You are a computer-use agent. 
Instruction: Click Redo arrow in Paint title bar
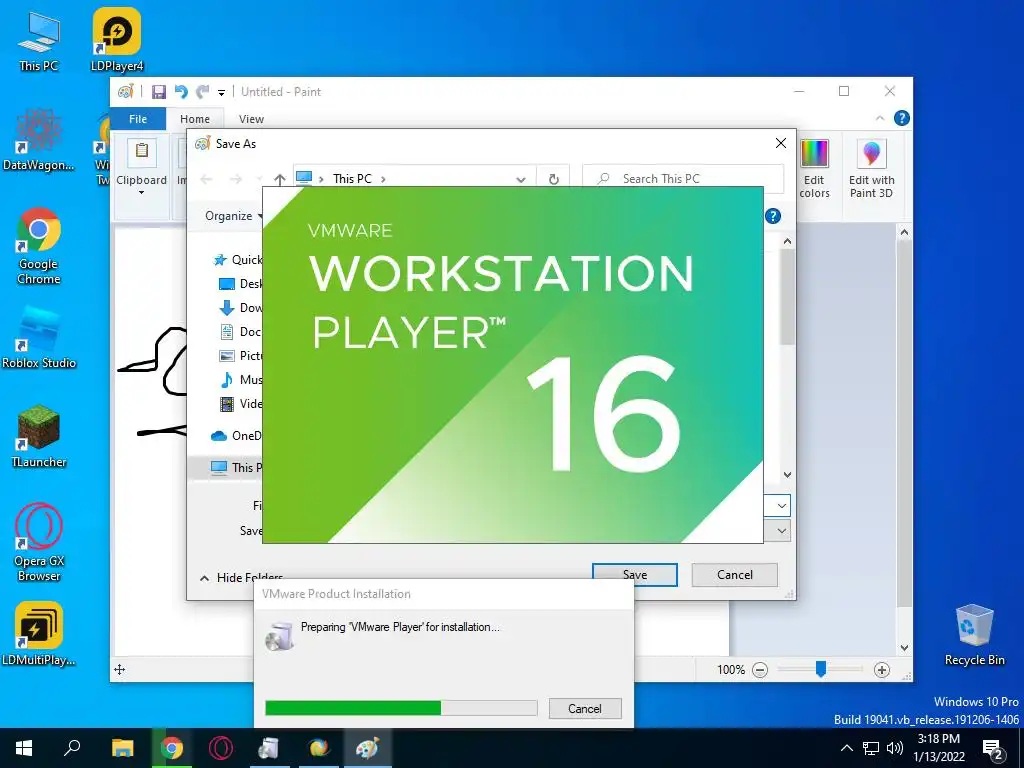pyautogui.click(x=203, y=91)
